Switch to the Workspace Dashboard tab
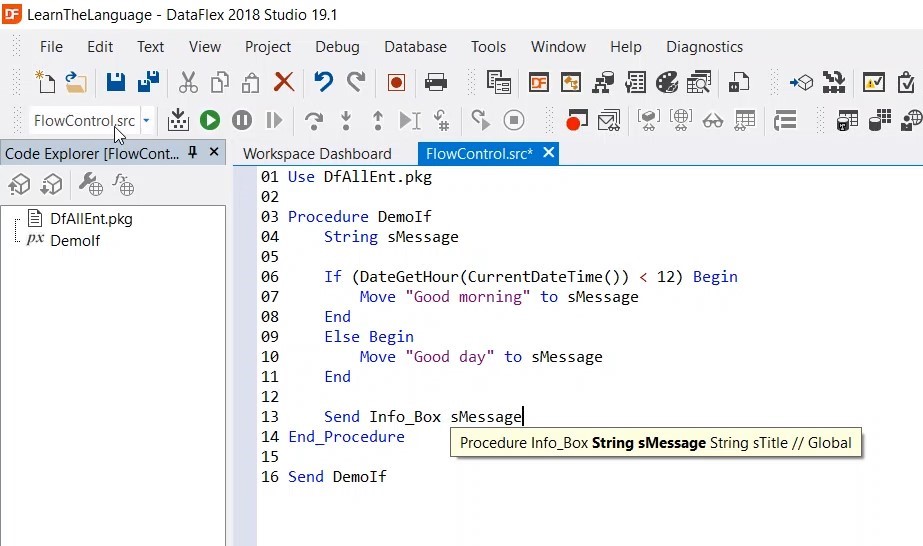Screen dimensions: 923x546 point(317,153)
